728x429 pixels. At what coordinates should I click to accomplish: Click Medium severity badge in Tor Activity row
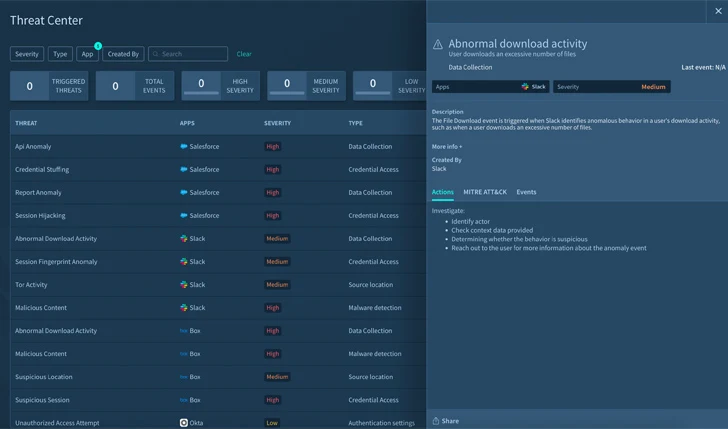[277, 285]
